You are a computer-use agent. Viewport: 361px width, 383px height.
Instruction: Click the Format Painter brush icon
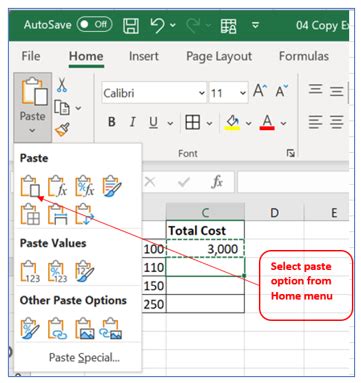click(62, 129)
